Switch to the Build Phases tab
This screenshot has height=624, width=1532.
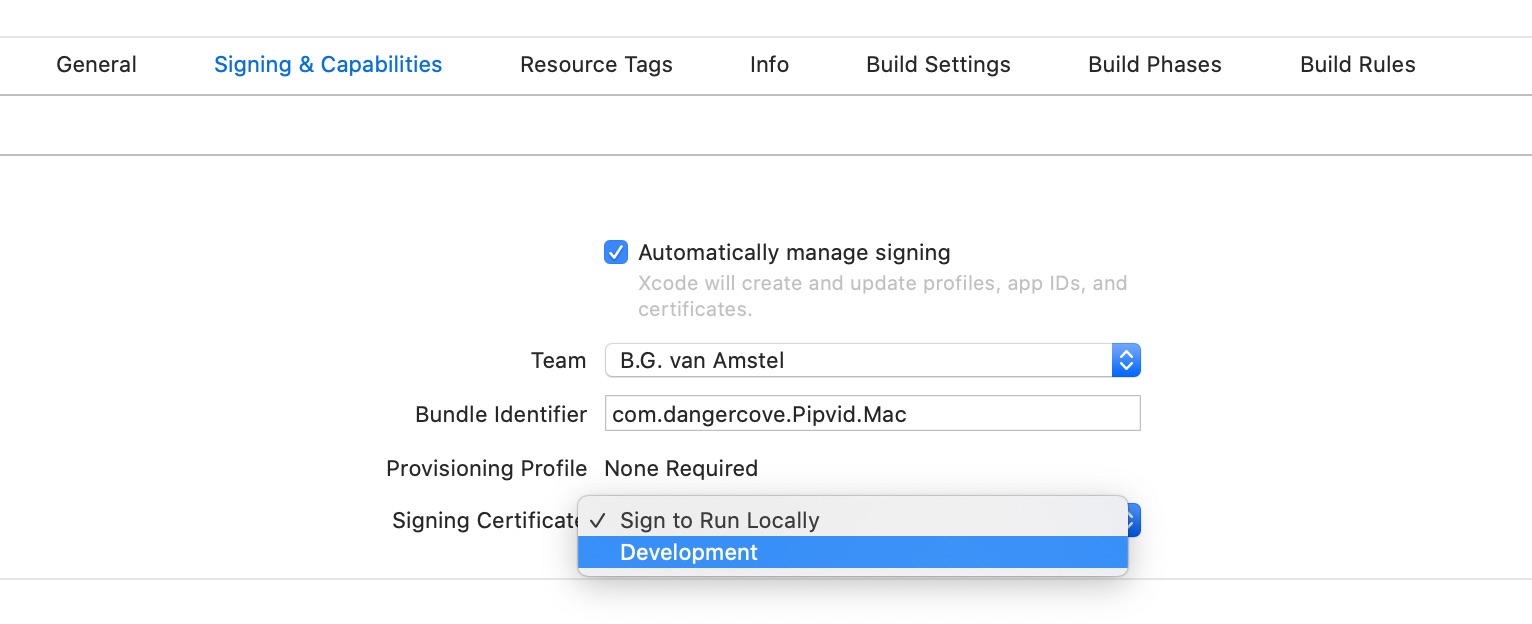click(1154, 65)
